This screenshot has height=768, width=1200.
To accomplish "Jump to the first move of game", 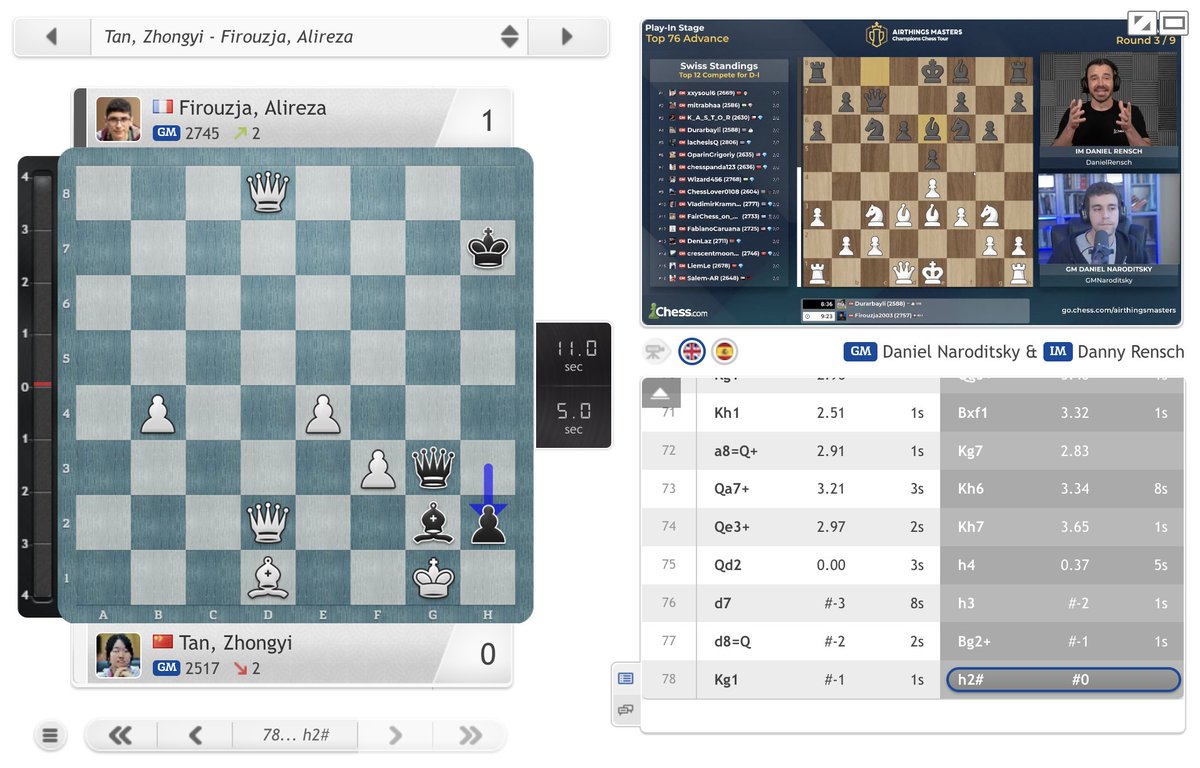I will coord(120,736).
